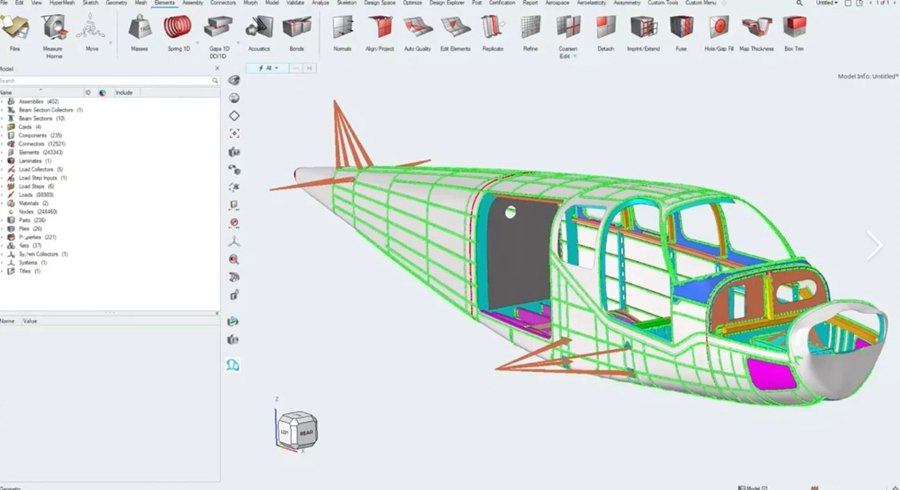The height and width of the screenshot is (490, 900).
Task: Select the Move tool
Action: (91, 34)
